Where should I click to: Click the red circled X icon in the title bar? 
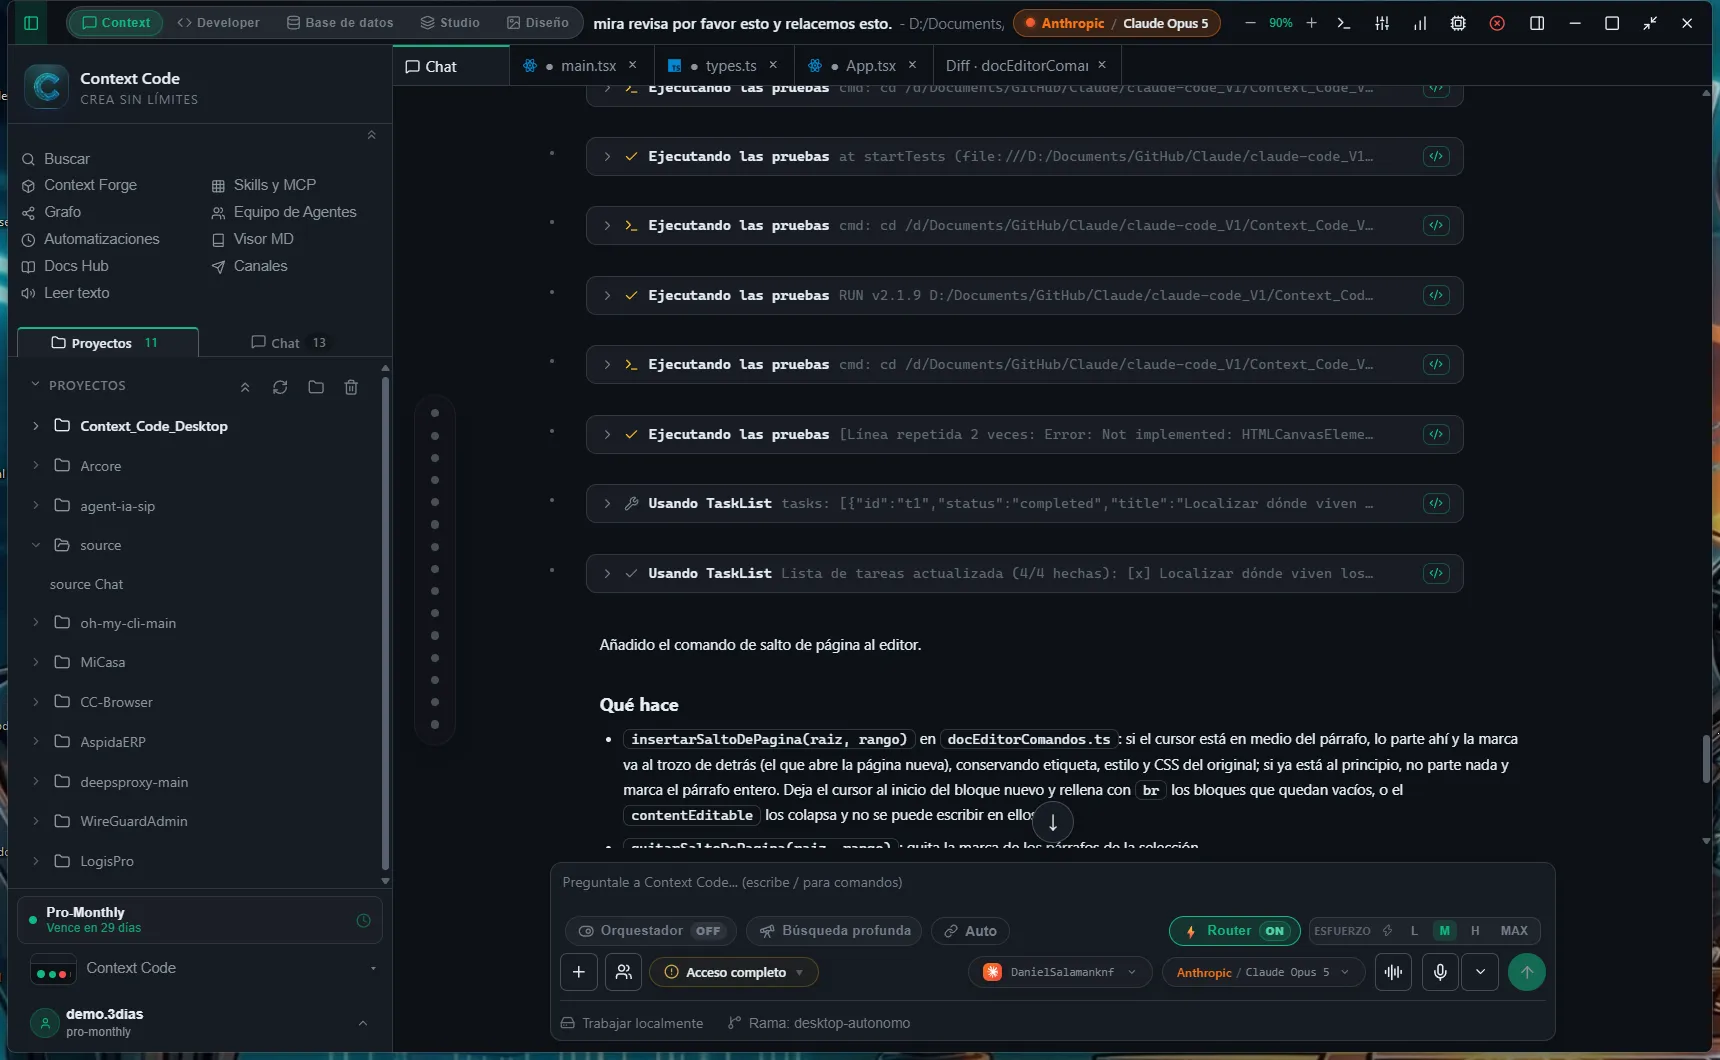coord(1497,23)
